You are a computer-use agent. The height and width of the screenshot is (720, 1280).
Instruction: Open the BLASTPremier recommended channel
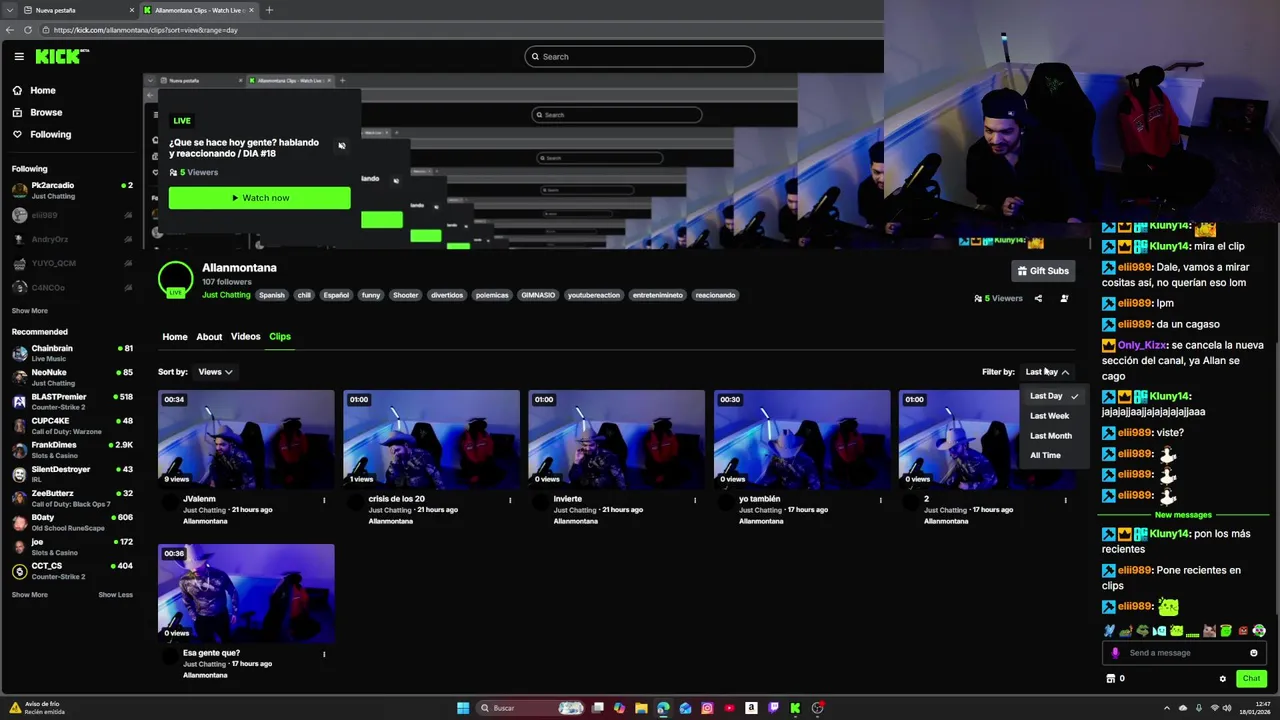pyautogui.click(x=72, y=401)
